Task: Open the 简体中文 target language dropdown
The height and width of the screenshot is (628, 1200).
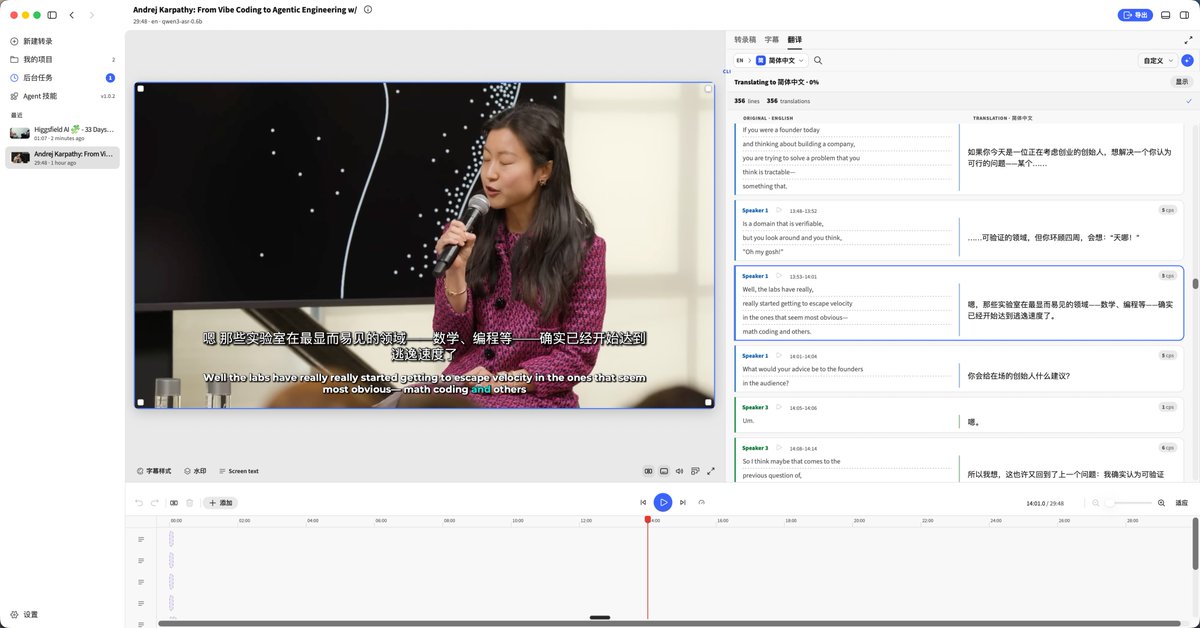Action: tap(781, 61)
